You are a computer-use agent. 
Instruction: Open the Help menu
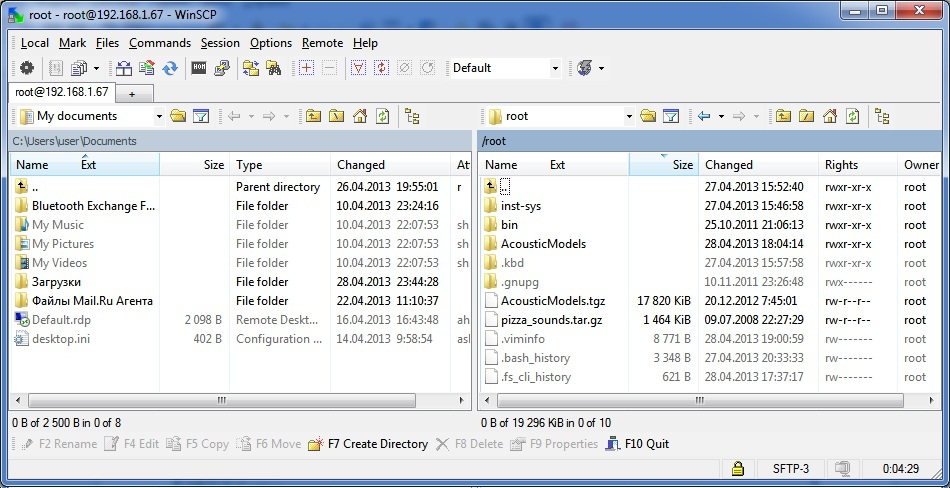pos(365,43)
